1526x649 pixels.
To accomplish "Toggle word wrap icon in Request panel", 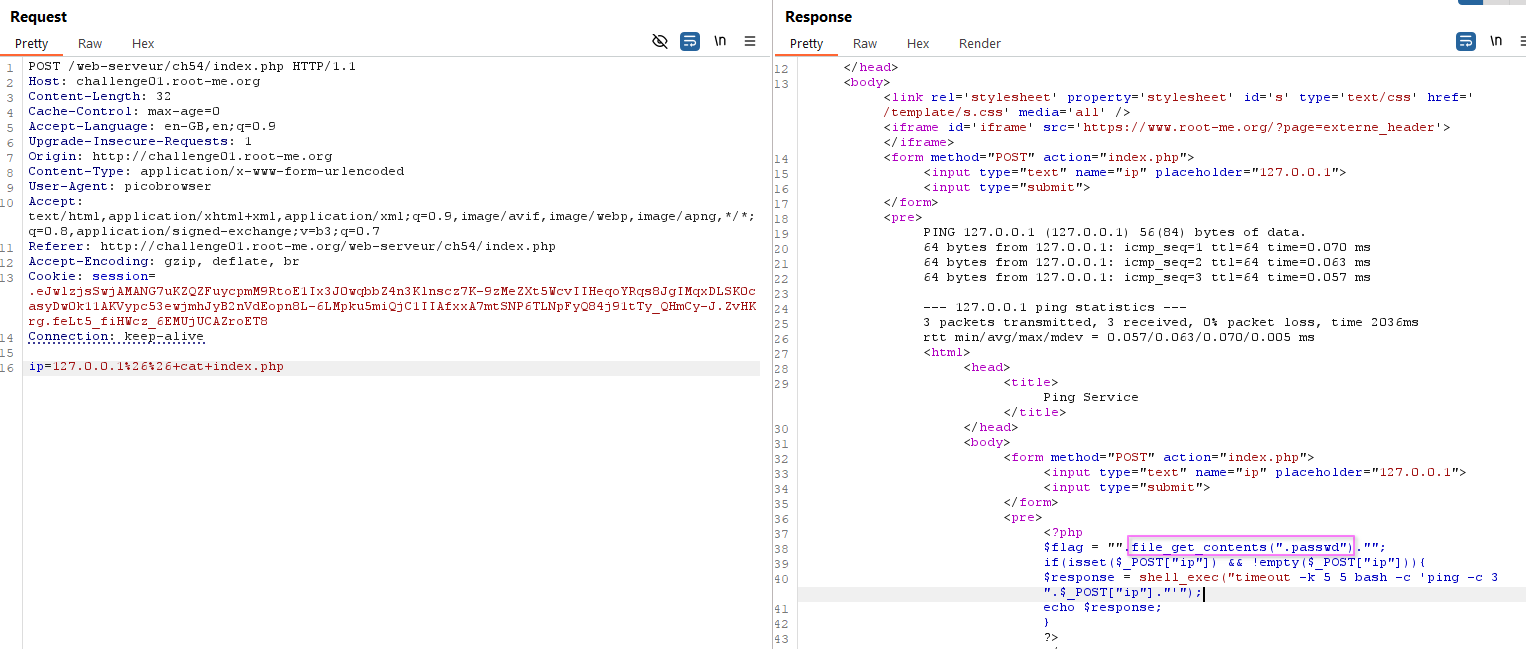I will (690, 41).
